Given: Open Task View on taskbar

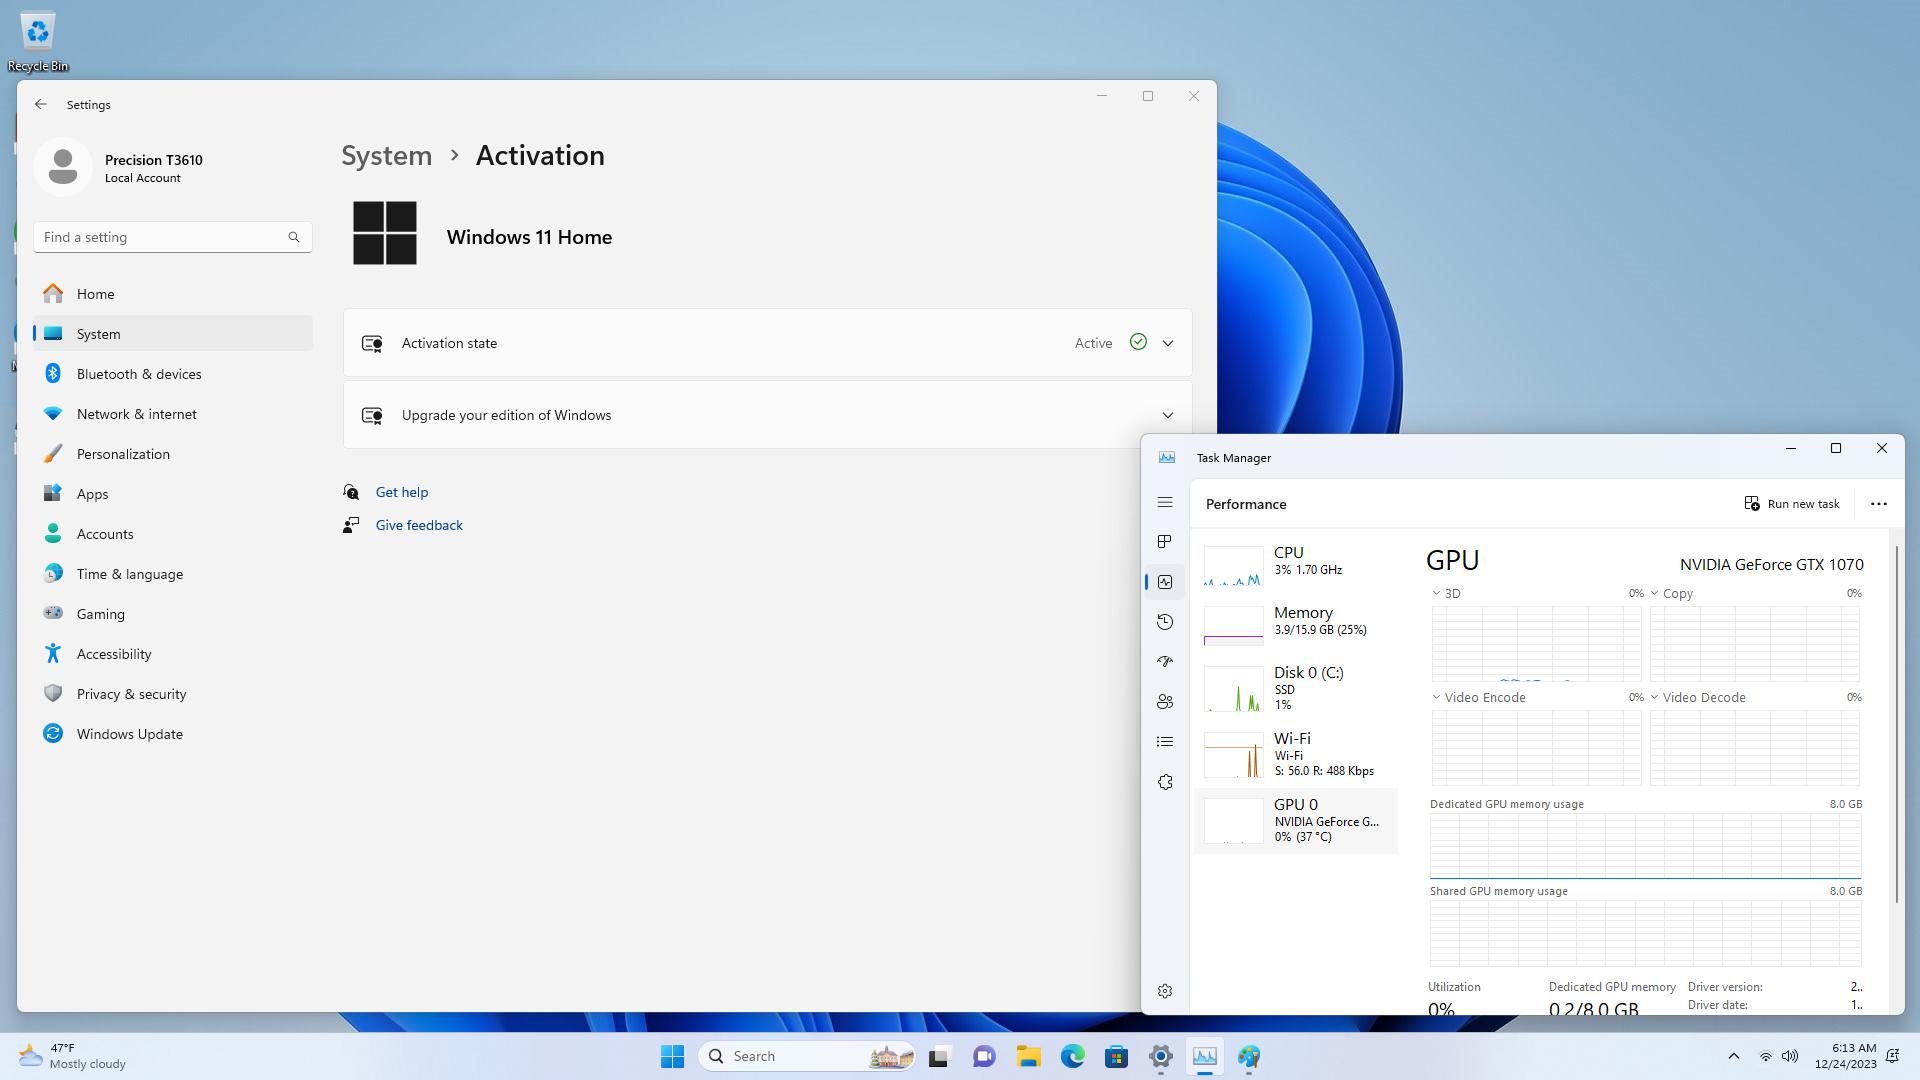Looking at the screenshot, I should click(939, 1056).
